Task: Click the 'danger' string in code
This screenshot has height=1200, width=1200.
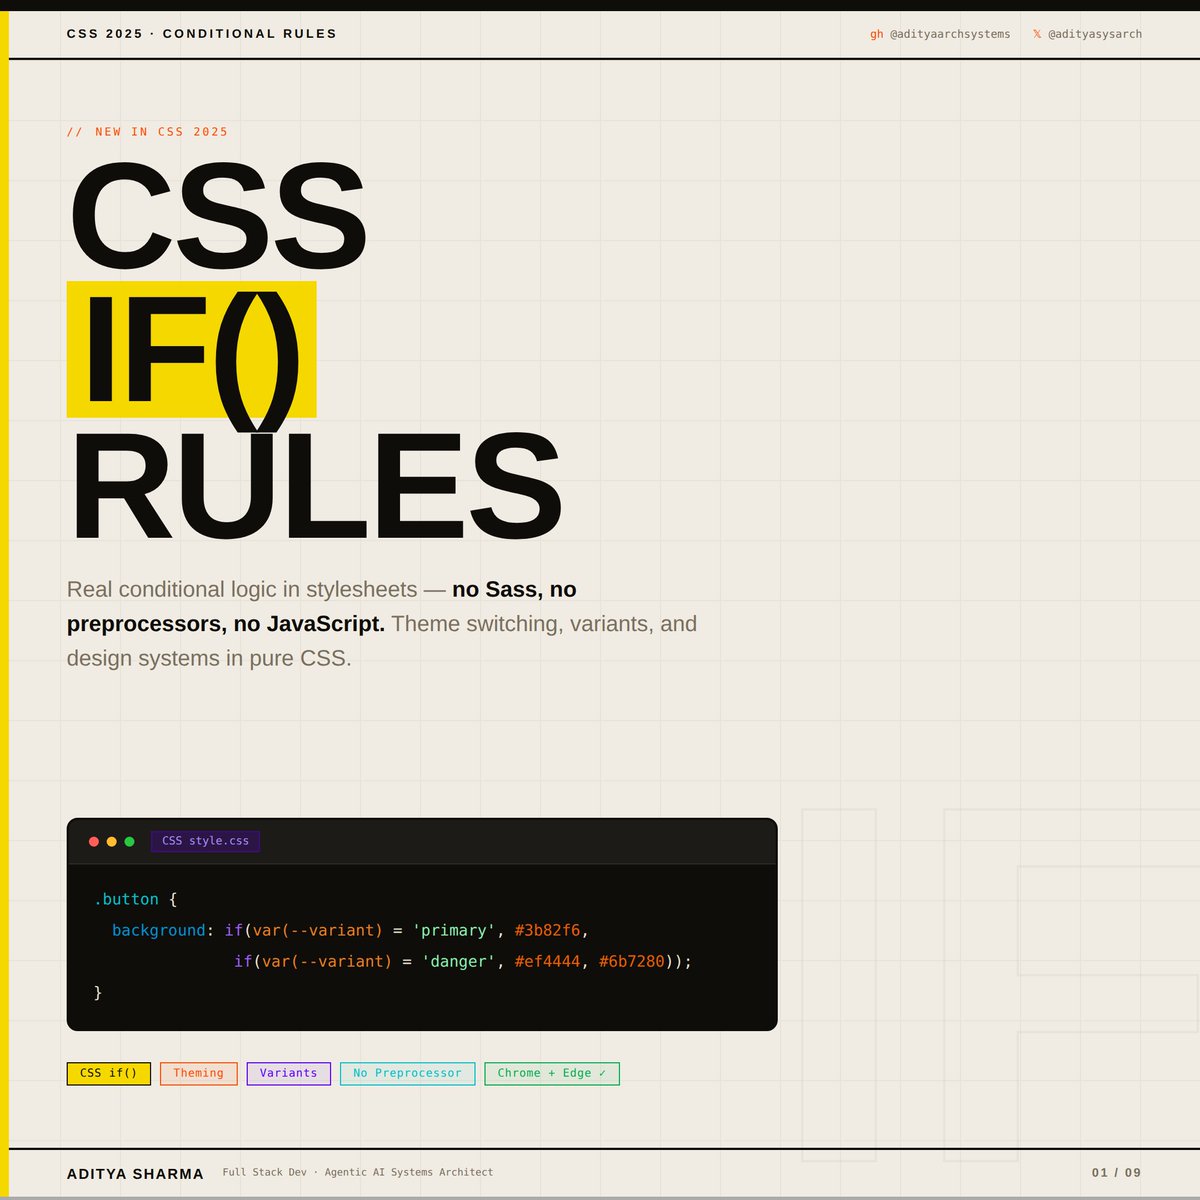Action: tap(459, 962)
